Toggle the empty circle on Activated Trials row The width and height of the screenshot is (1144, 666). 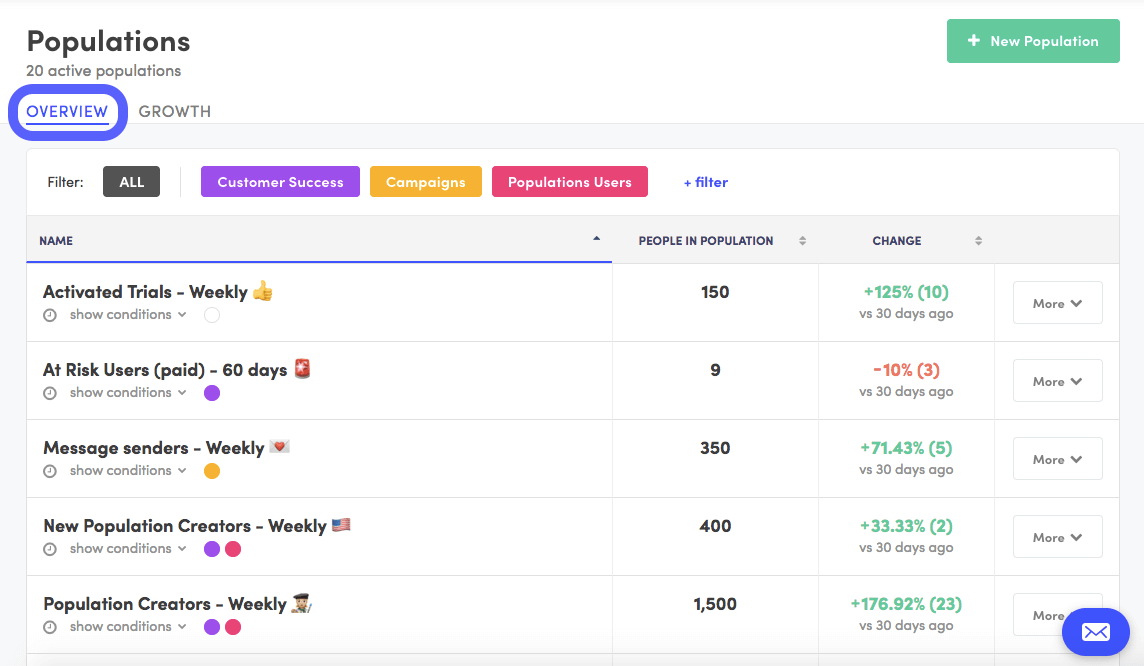coord(210,314)
